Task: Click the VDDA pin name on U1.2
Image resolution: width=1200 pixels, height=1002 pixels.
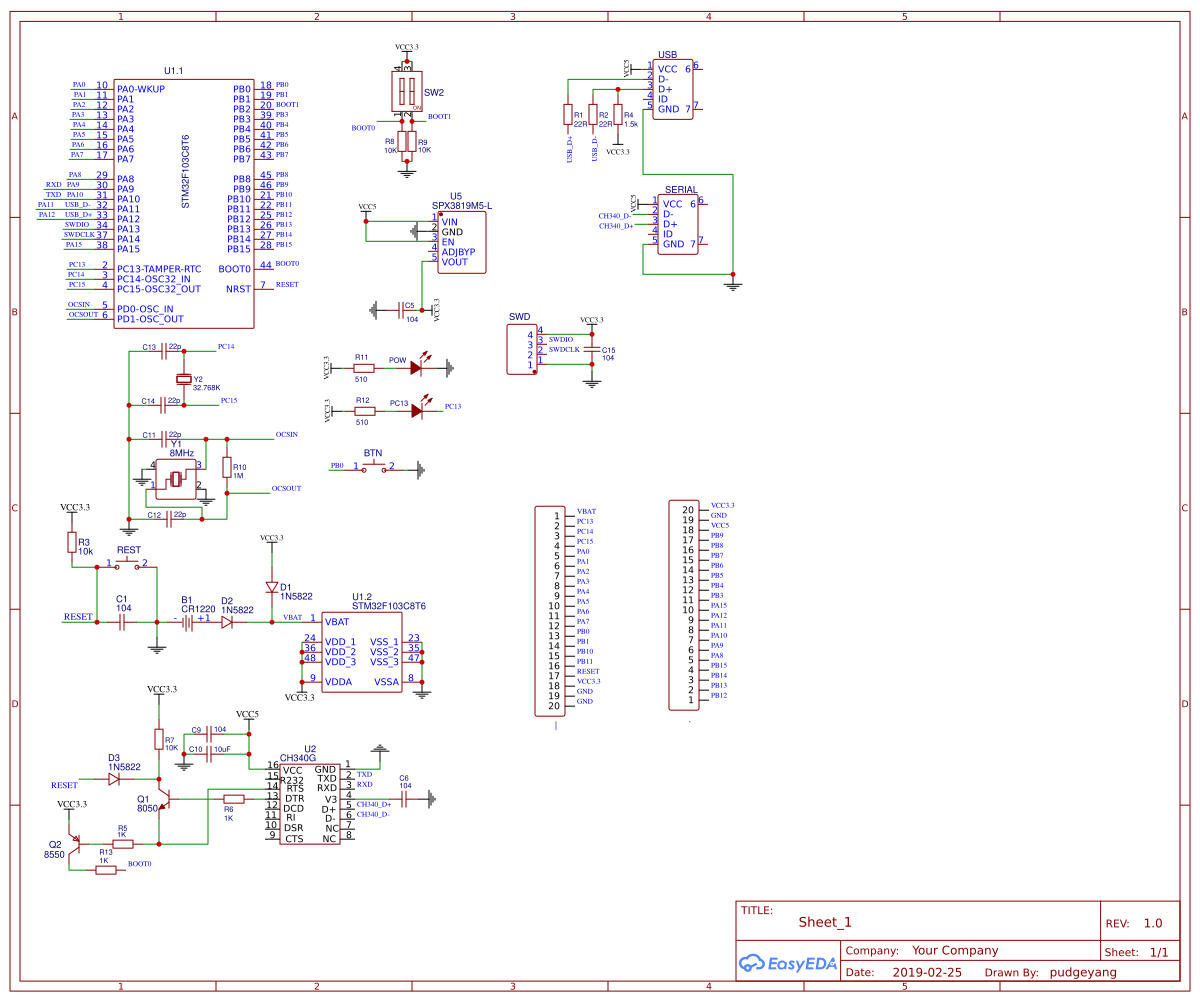Action: 338,682
